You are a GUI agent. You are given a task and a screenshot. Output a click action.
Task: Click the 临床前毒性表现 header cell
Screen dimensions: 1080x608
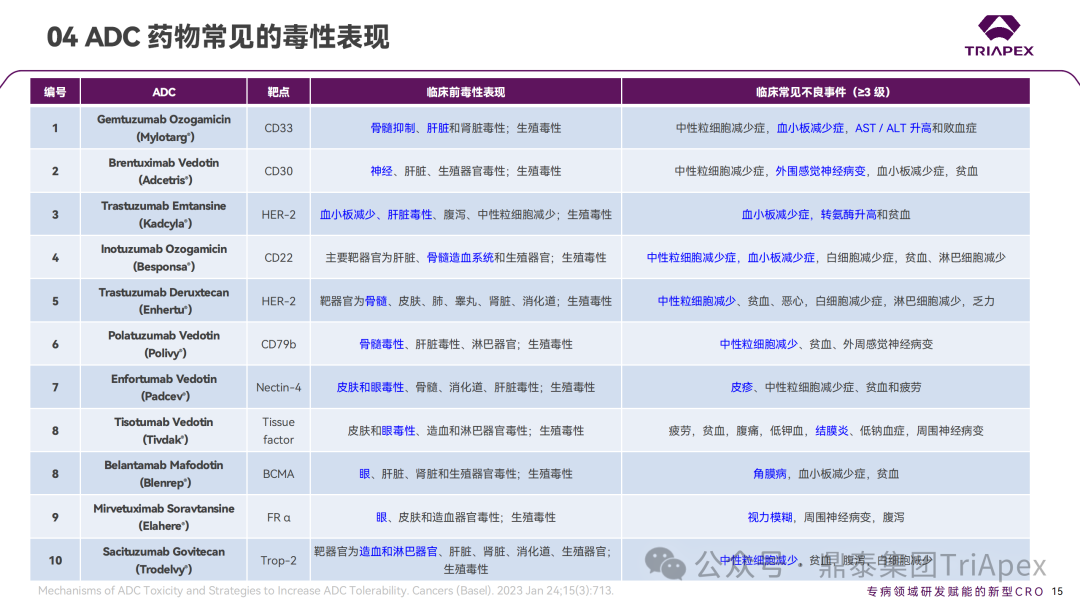tap(465, 91)
